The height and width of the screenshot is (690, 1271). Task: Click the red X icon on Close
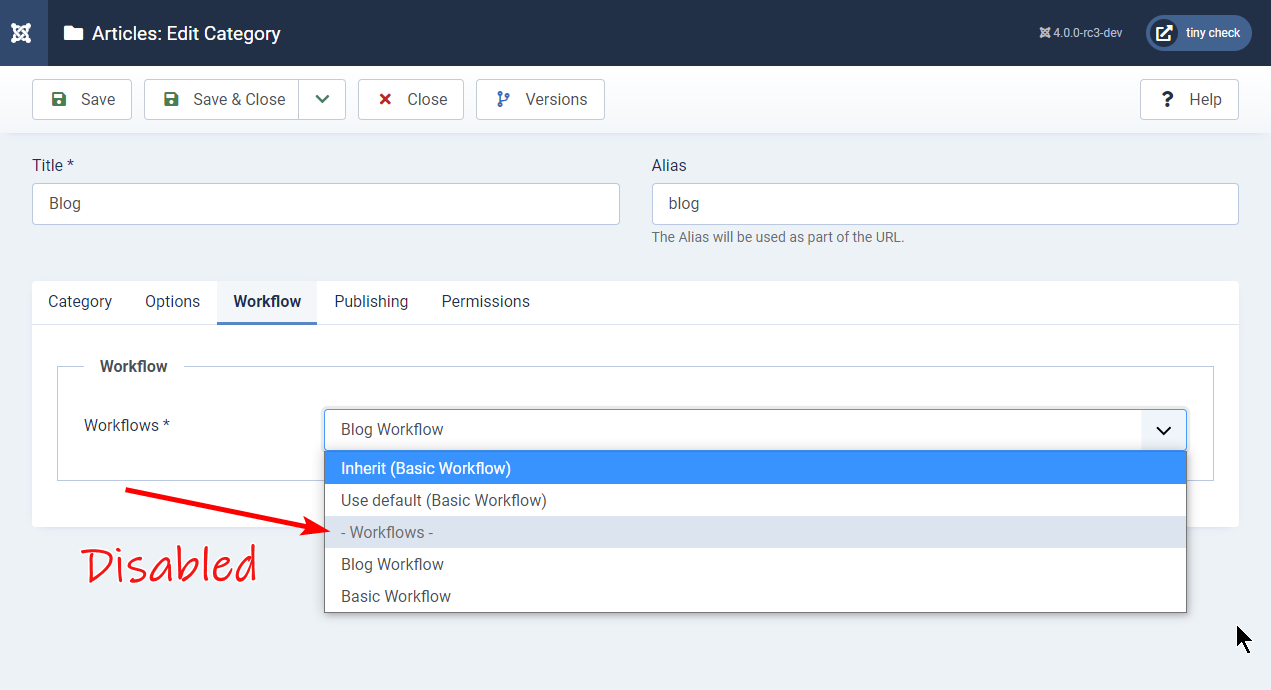(x=384, y=99)
